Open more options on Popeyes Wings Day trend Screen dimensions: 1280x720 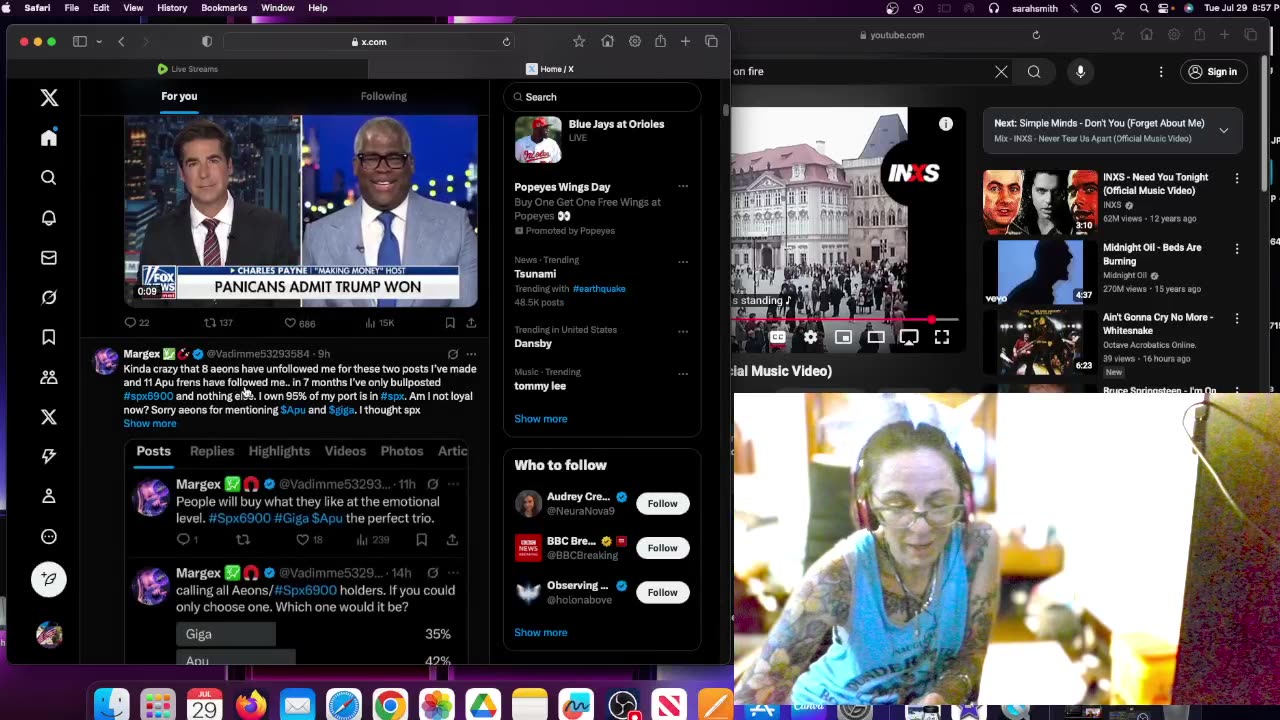683,187
